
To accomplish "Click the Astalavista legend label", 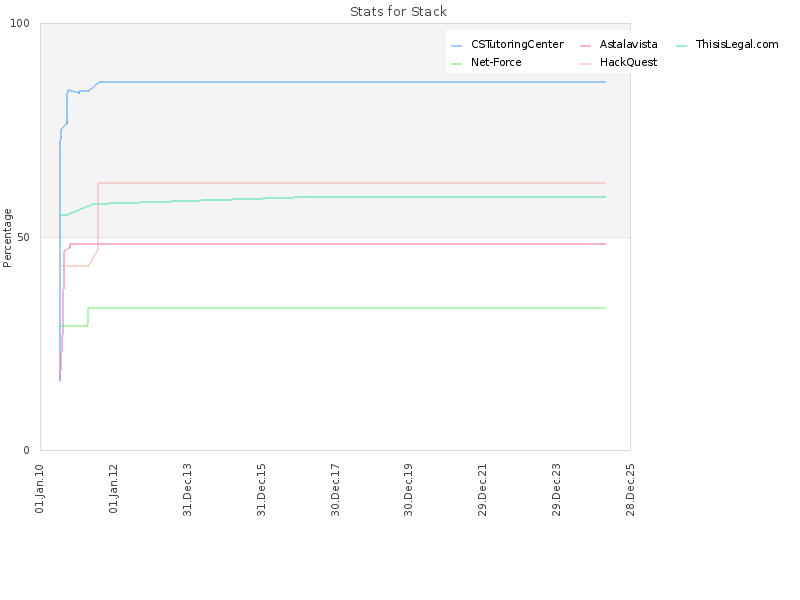I will 628,44.
